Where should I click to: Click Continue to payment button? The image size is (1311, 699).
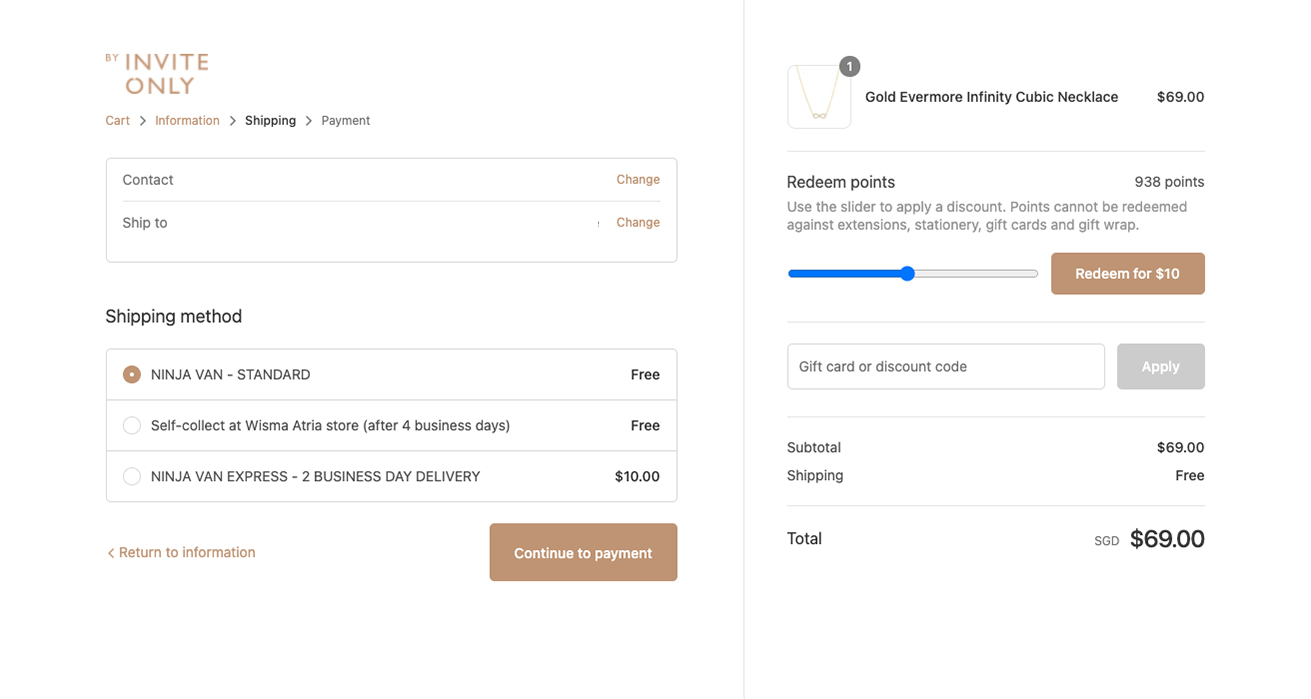pyautogui.click(x=583, y=552)
